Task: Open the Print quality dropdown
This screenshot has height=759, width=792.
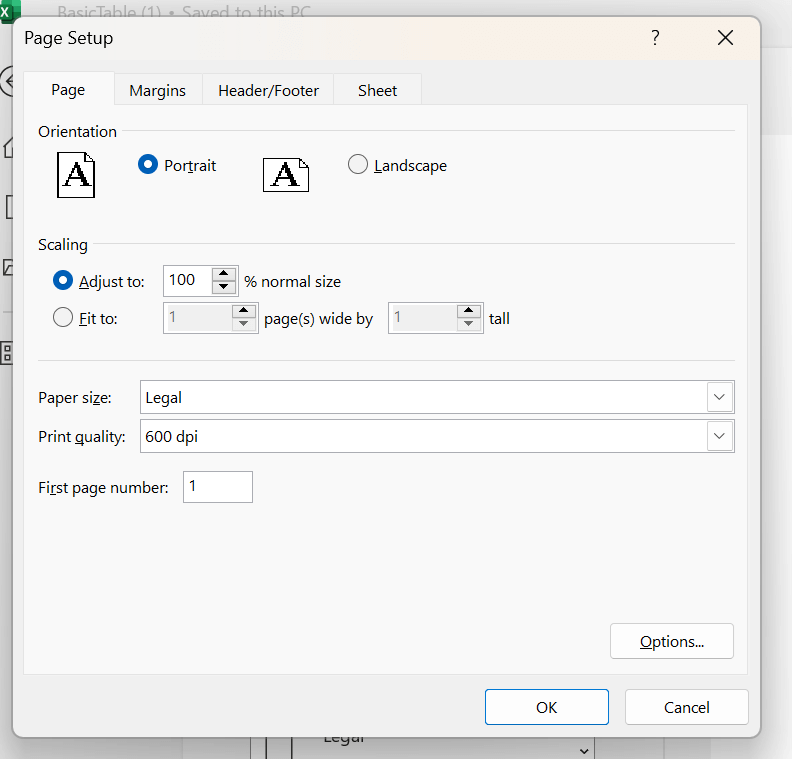Action: (x=719, y=436)
